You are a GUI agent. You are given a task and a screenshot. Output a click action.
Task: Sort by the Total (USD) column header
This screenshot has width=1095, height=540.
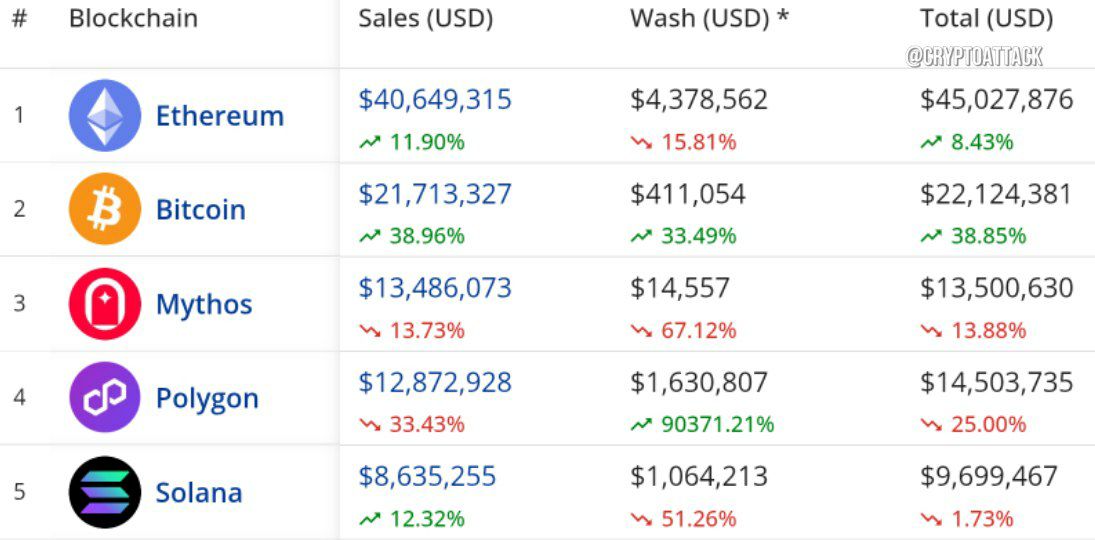click(987, 19)
